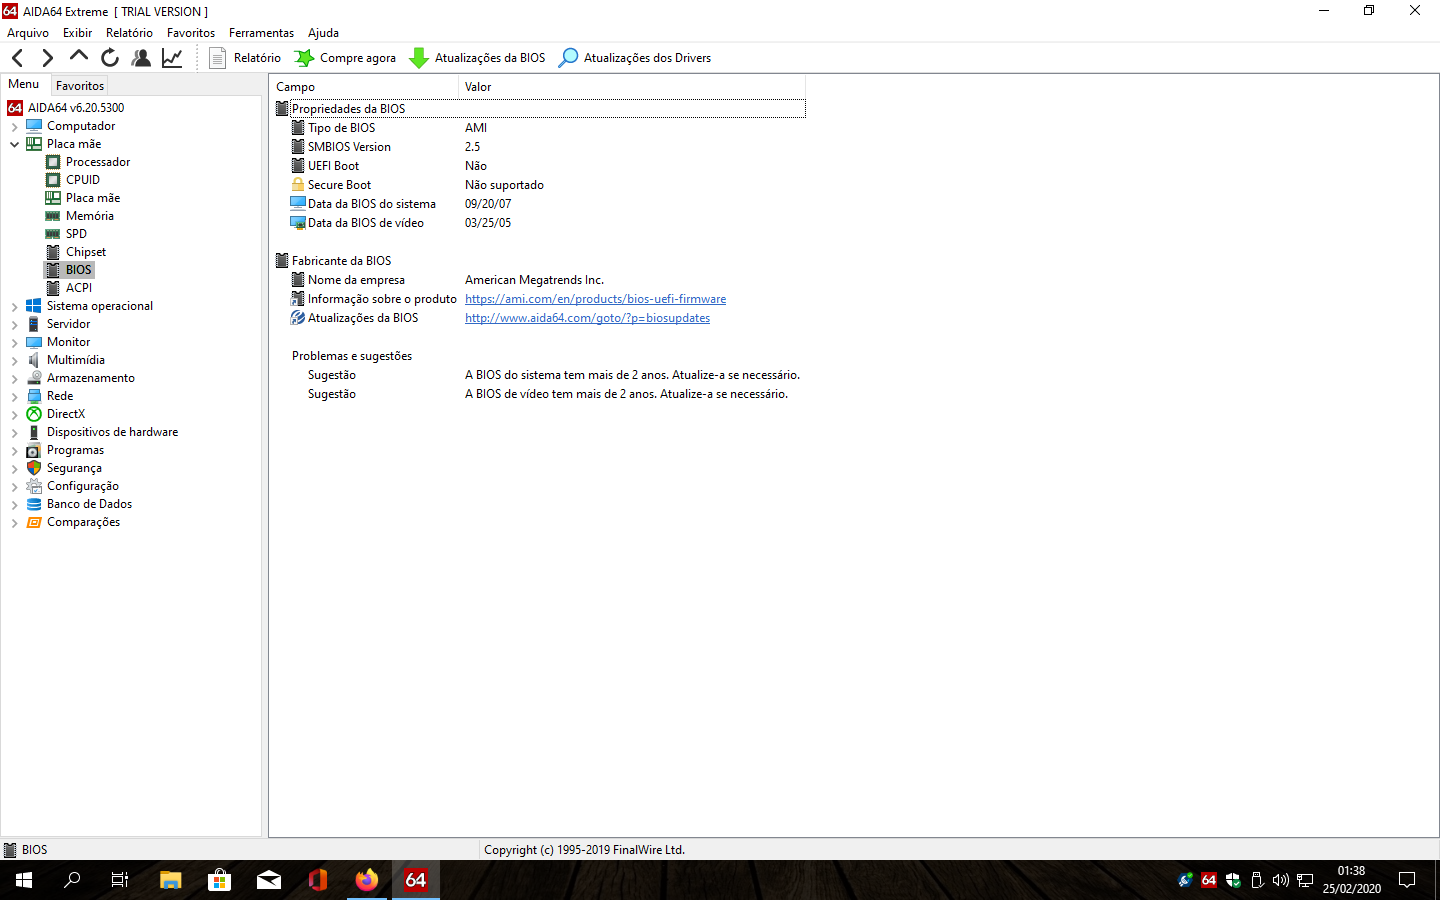Expand the Dispositivos de hardware node
Image resolution: width=1440 pixels, height=900 pixels.
[14, 433]
